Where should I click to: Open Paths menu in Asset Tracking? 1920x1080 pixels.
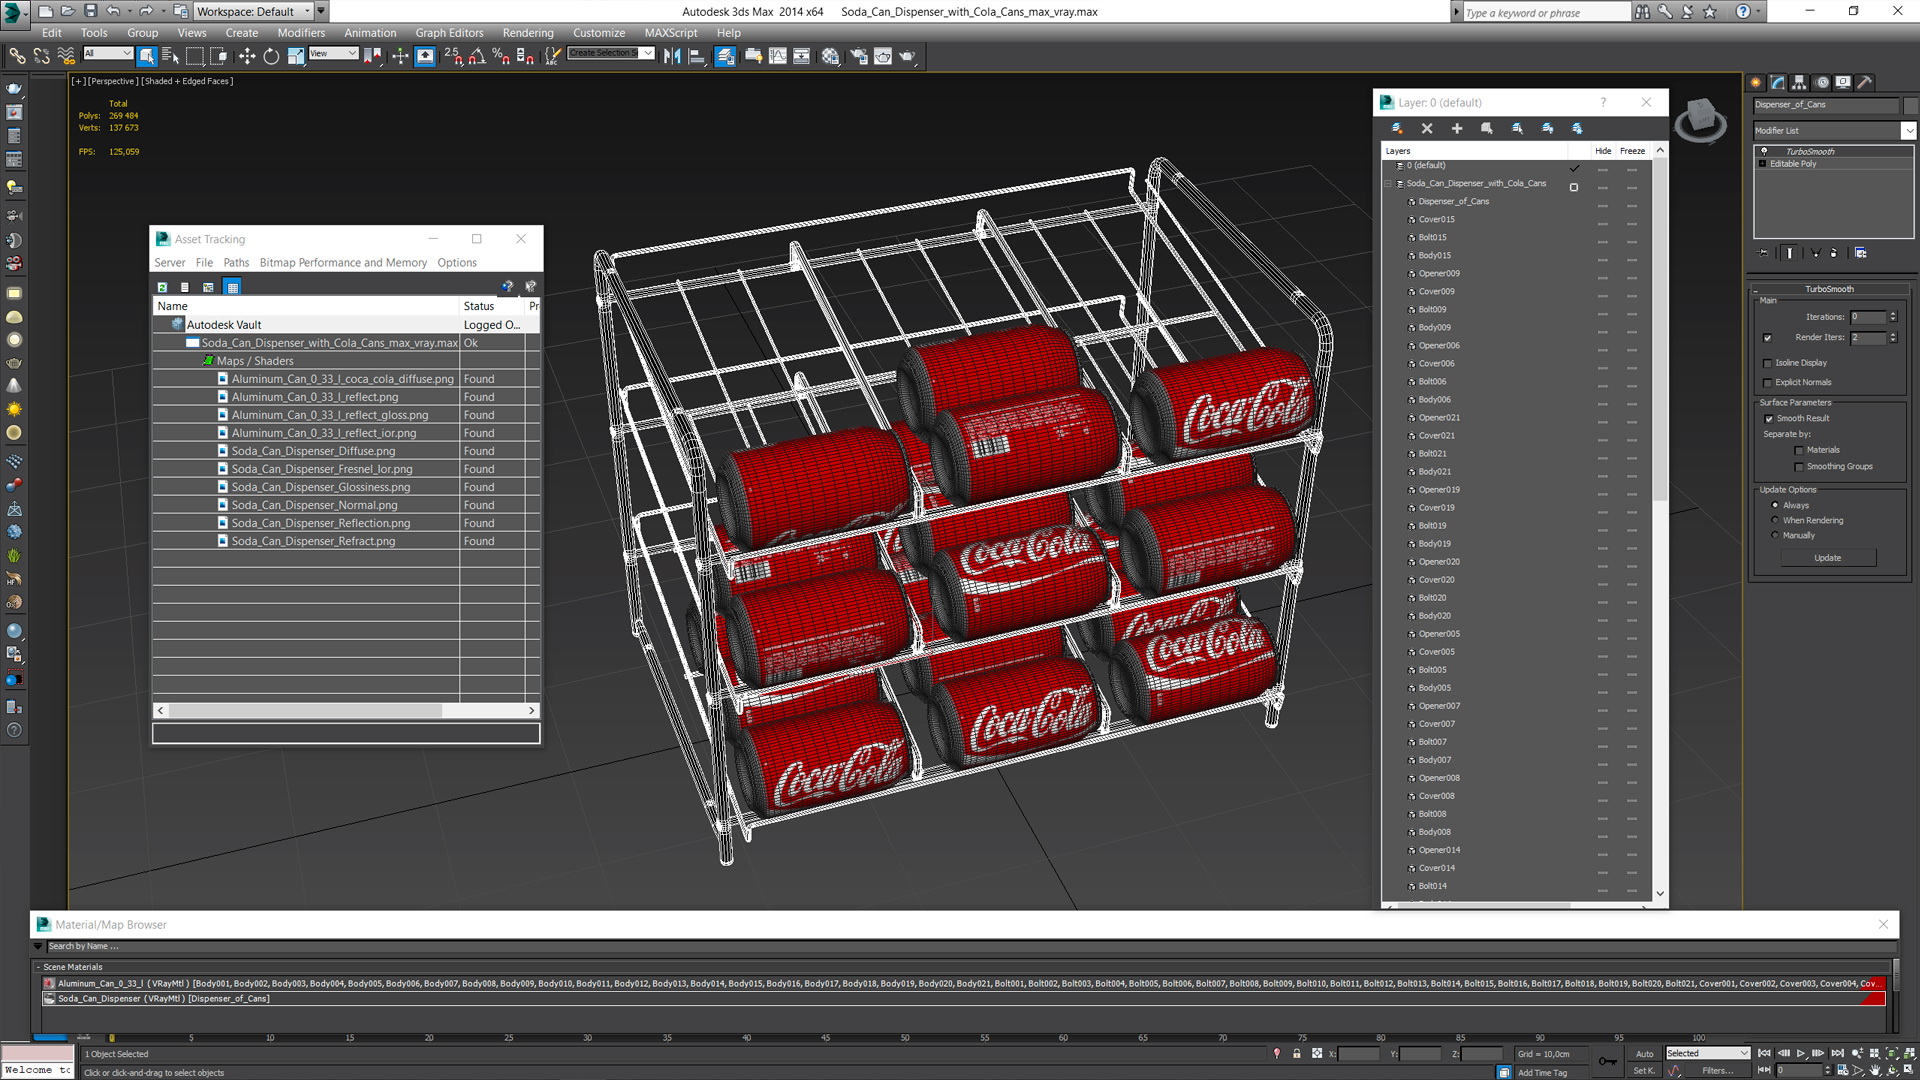(x=236, y=262)
